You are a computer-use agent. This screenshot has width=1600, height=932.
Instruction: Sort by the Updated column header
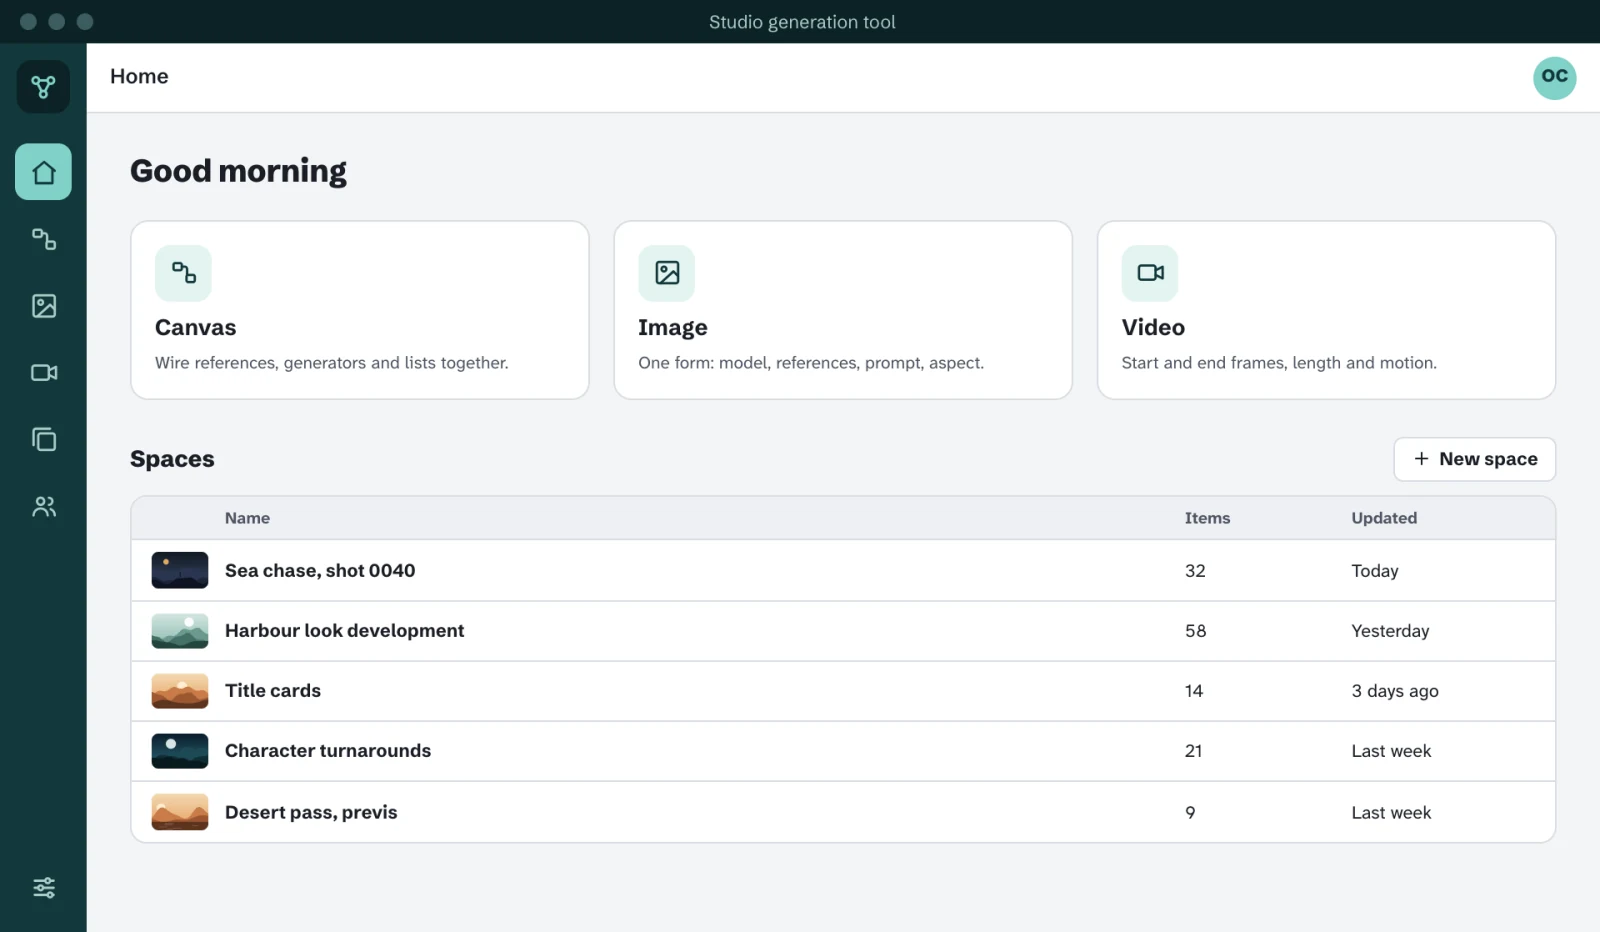1384,518
